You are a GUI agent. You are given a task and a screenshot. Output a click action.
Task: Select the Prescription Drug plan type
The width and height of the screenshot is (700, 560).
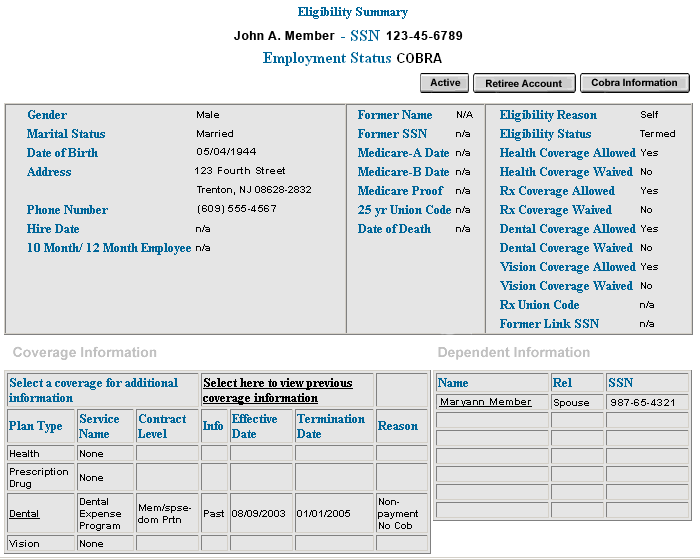(x=39, y=477)
